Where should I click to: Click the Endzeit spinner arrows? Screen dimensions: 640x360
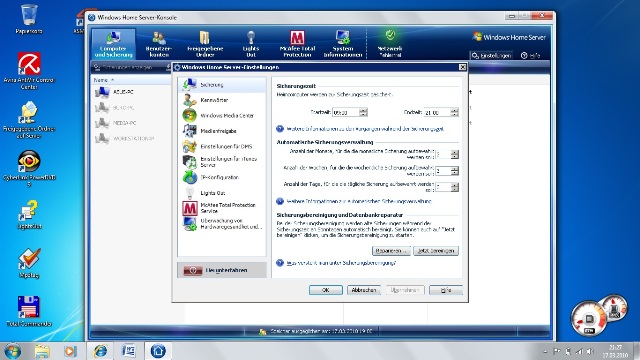pos(454,112)
